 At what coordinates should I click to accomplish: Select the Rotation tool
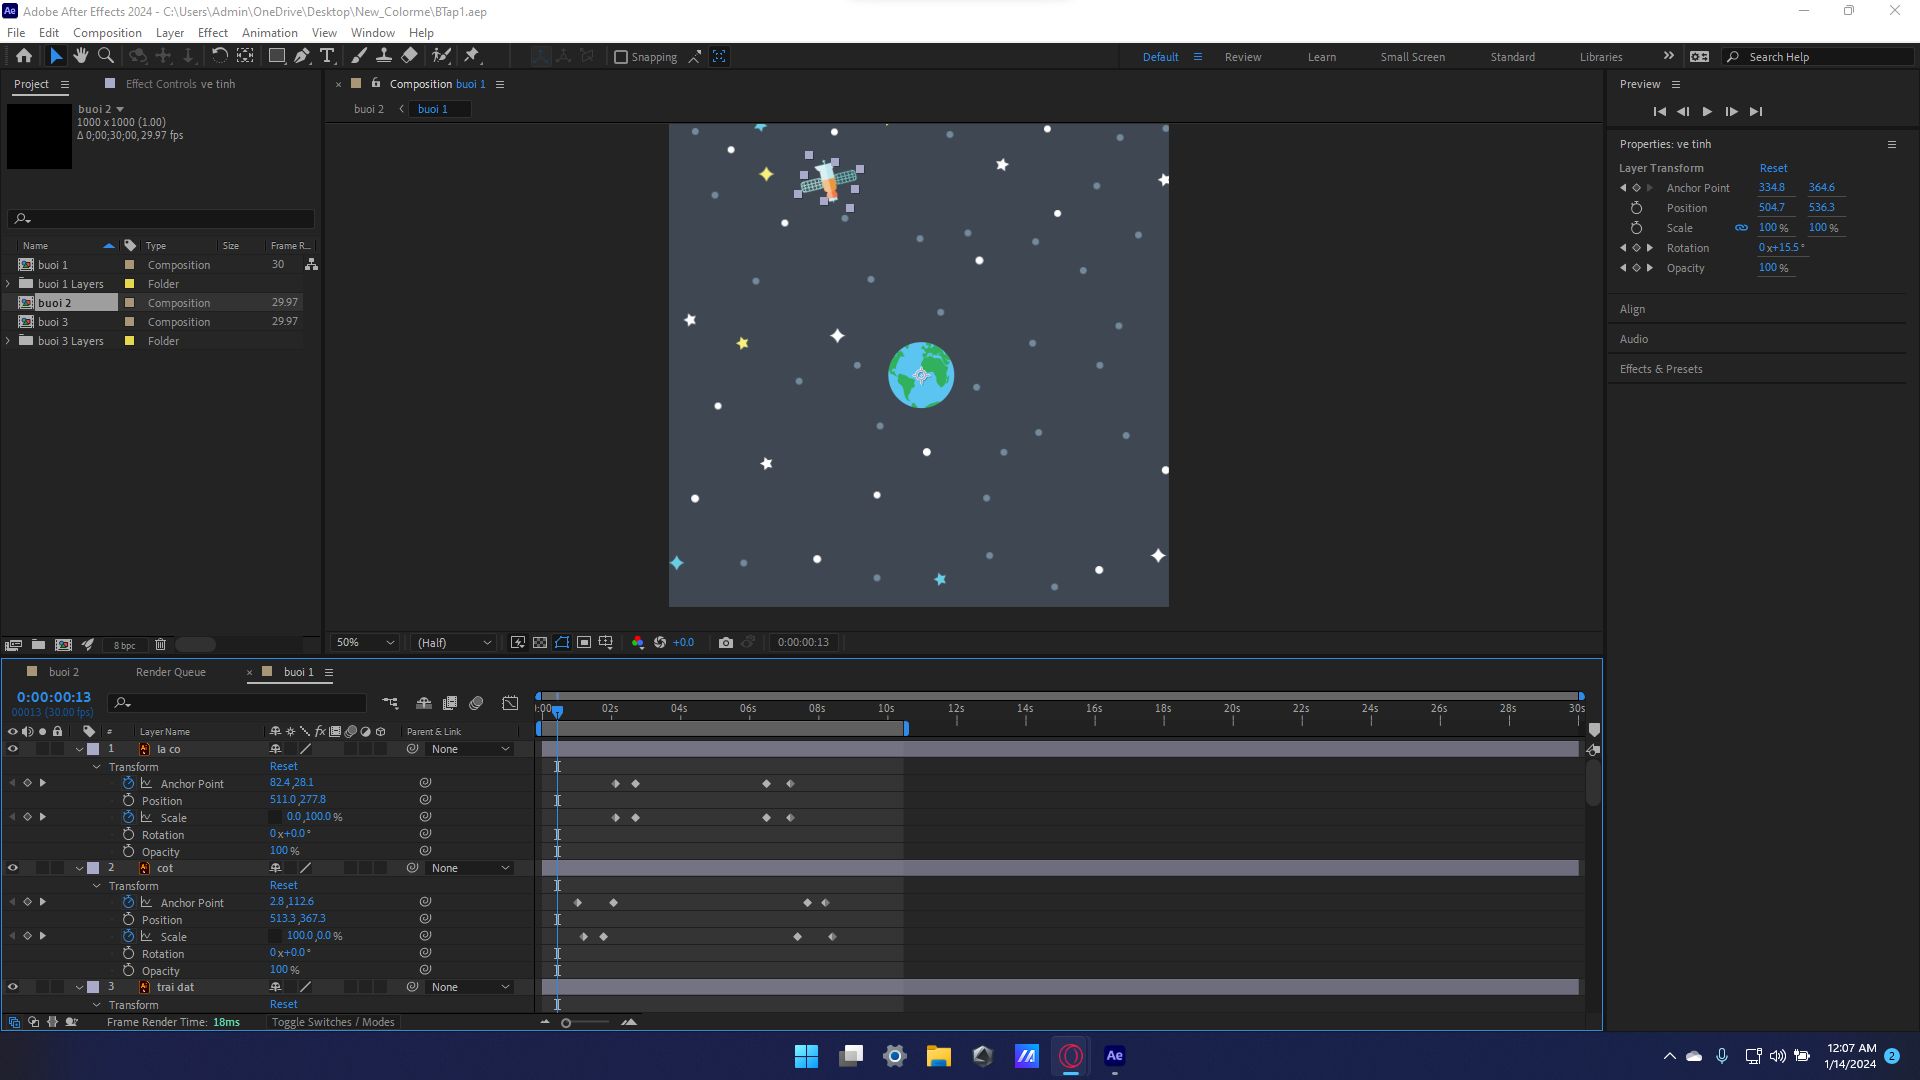tap(219, 56)
